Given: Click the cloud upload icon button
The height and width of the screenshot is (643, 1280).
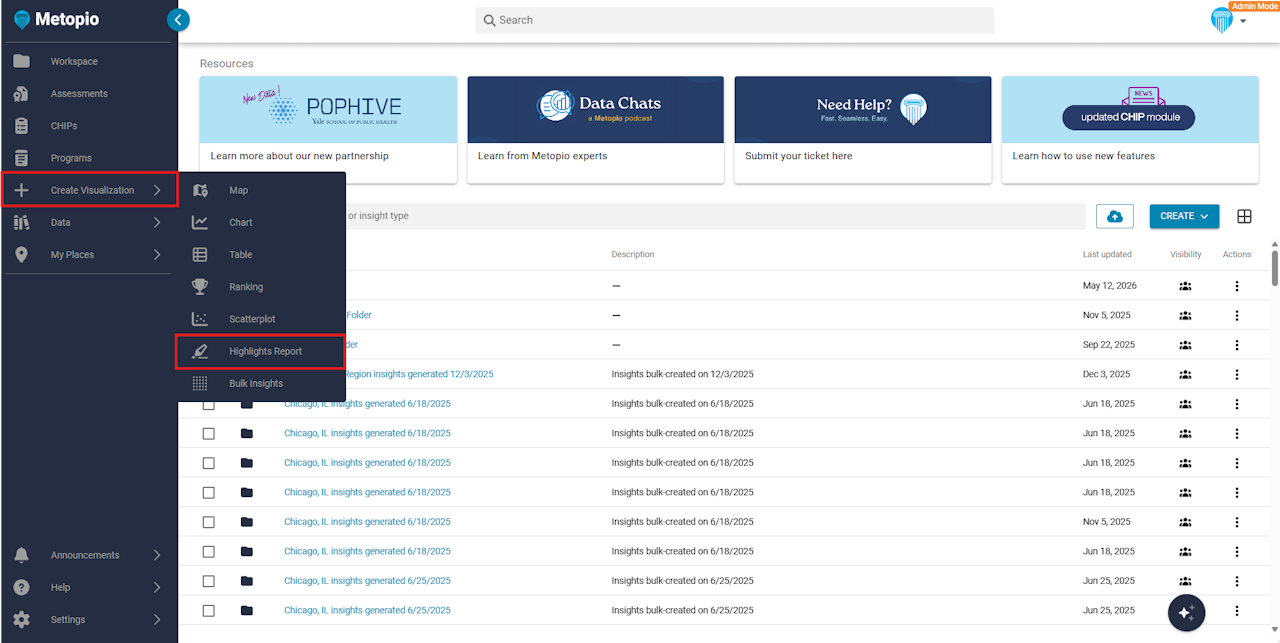Looking at the screenshot, I should (1115, 216).
